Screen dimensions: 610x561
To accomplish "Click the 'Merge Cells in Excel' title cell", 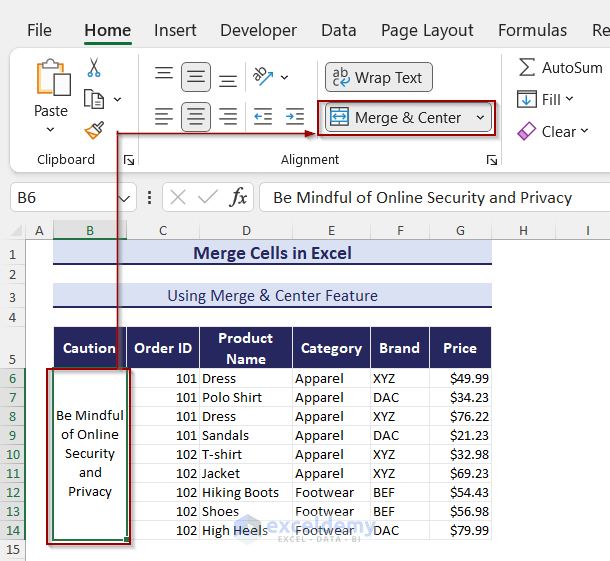I will pos(272,253).
